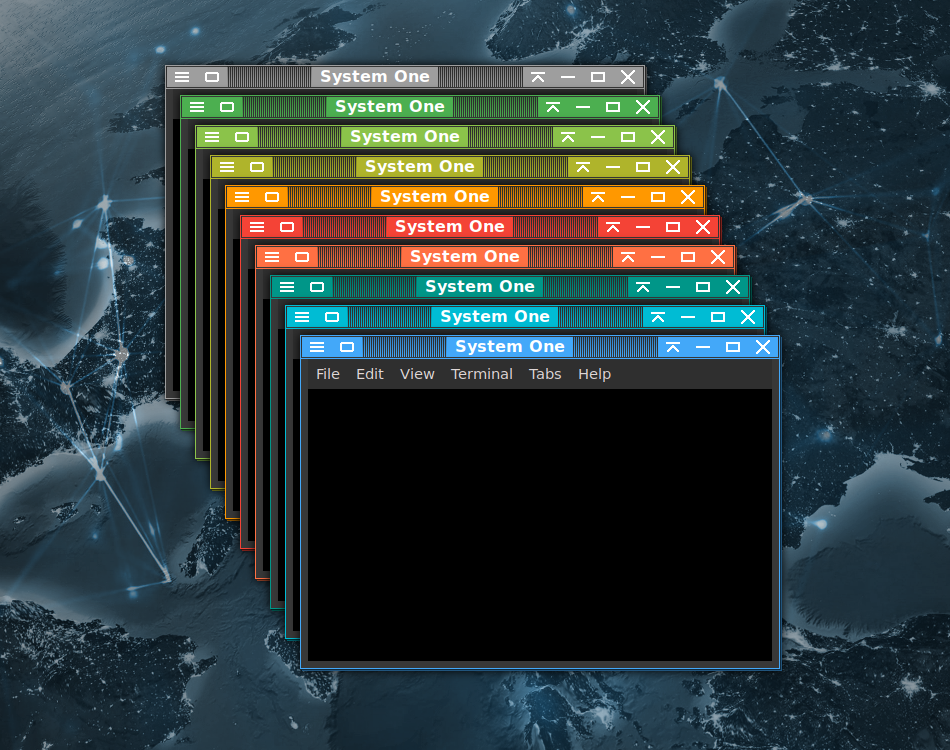Toggle the stick button on the gray window

tap(212, 77)
